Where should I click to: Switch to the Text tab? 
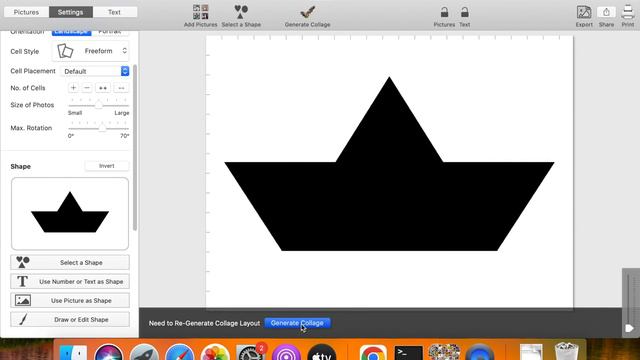coord(114,12)
